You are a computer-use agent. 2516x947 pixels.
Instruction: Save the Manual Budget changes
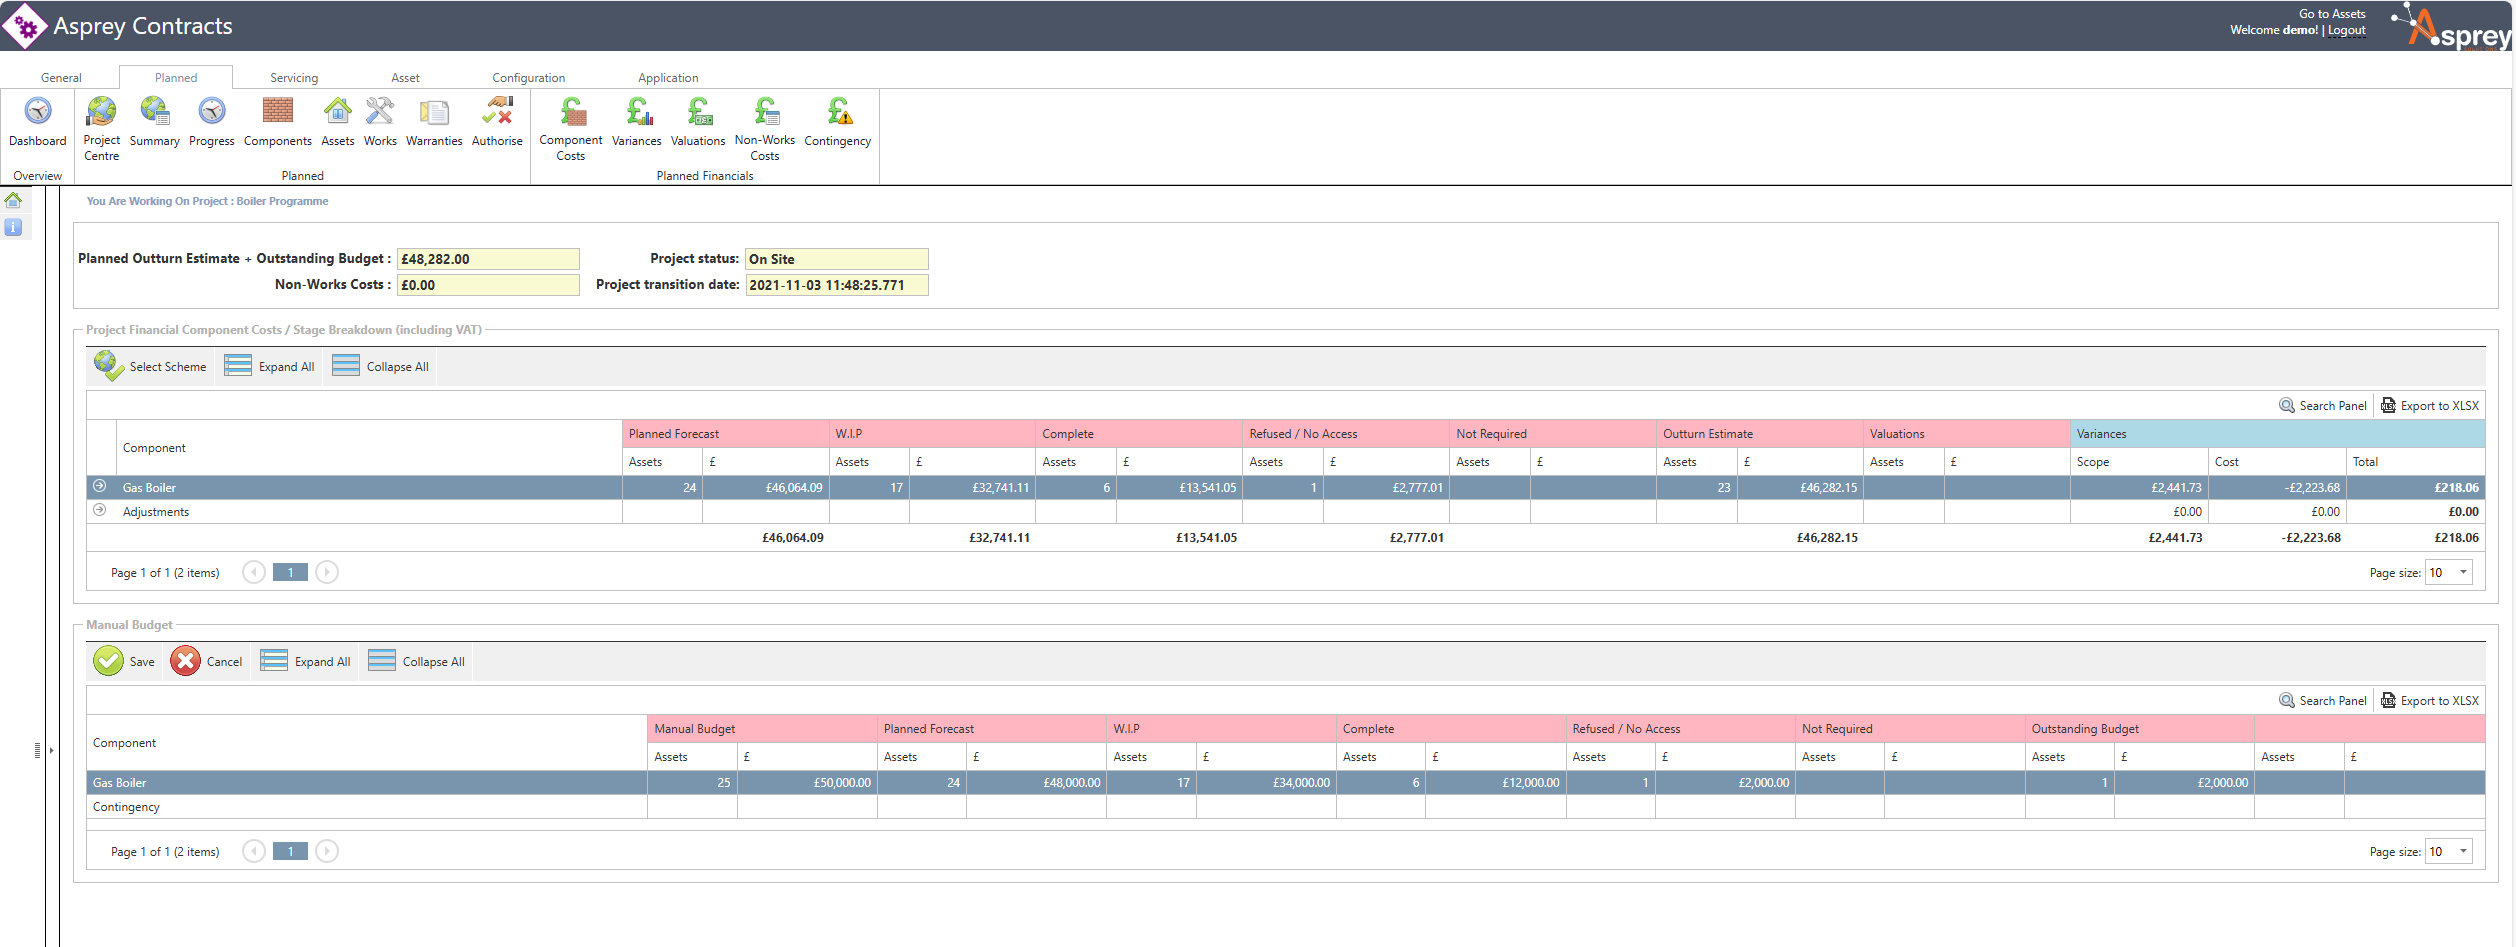tap(125, 662)
